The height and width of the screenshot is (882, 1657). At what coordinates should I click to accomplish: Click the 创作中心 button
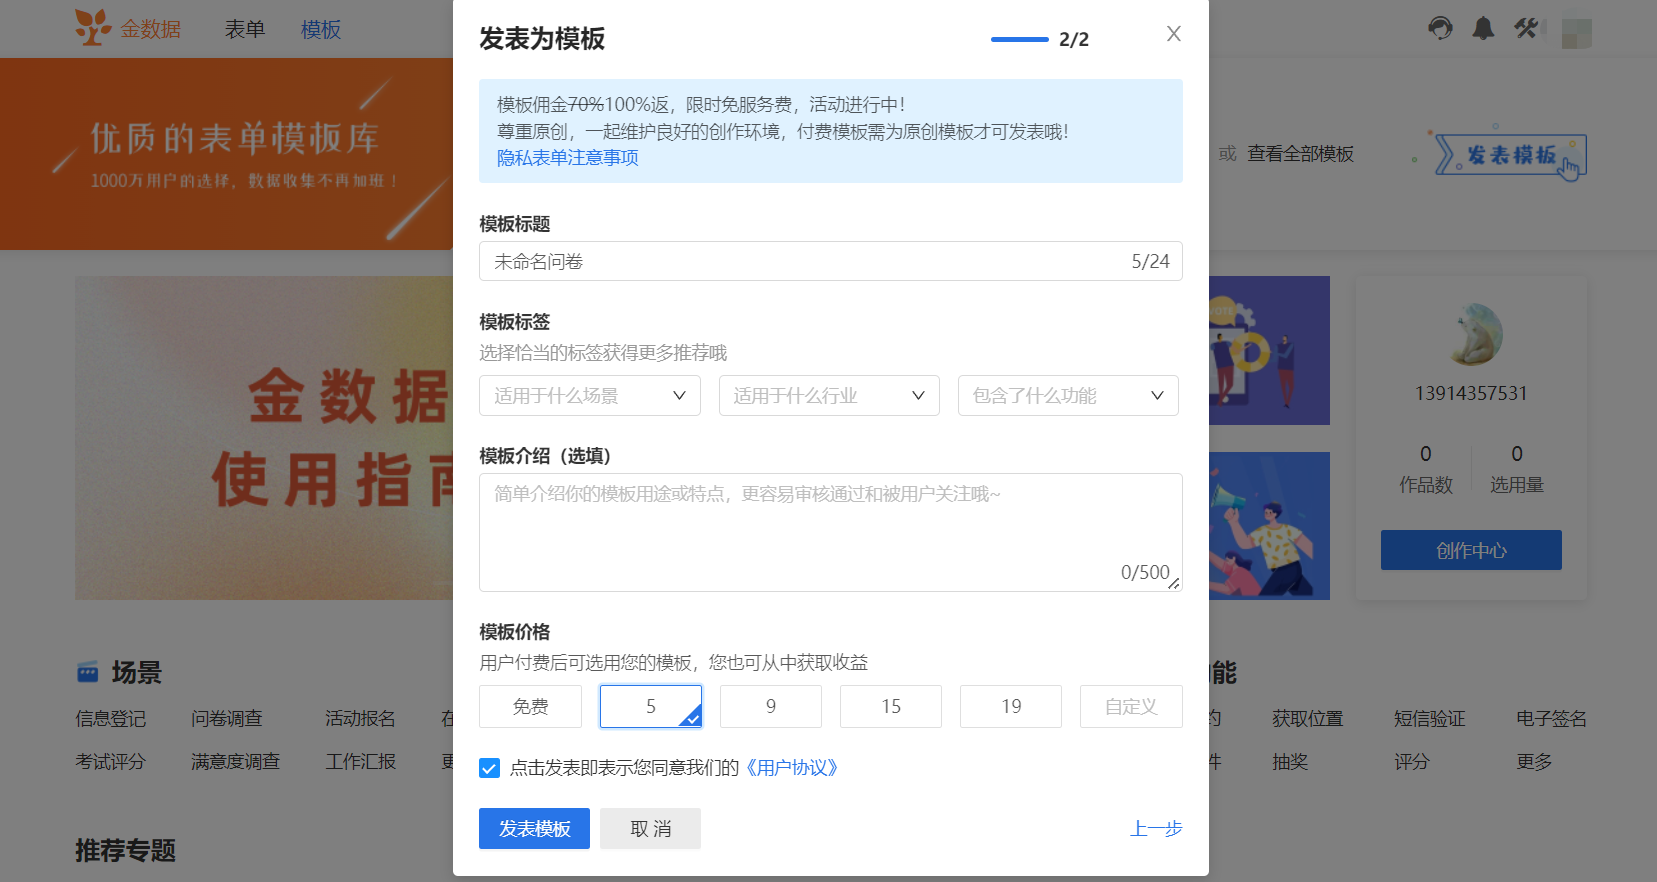click(x=1471, y=550)
